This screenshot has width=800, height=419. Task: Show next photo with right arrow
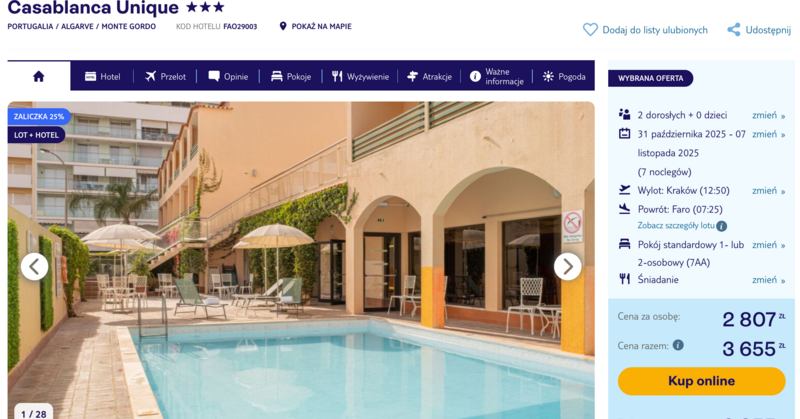tap(567, 266)
